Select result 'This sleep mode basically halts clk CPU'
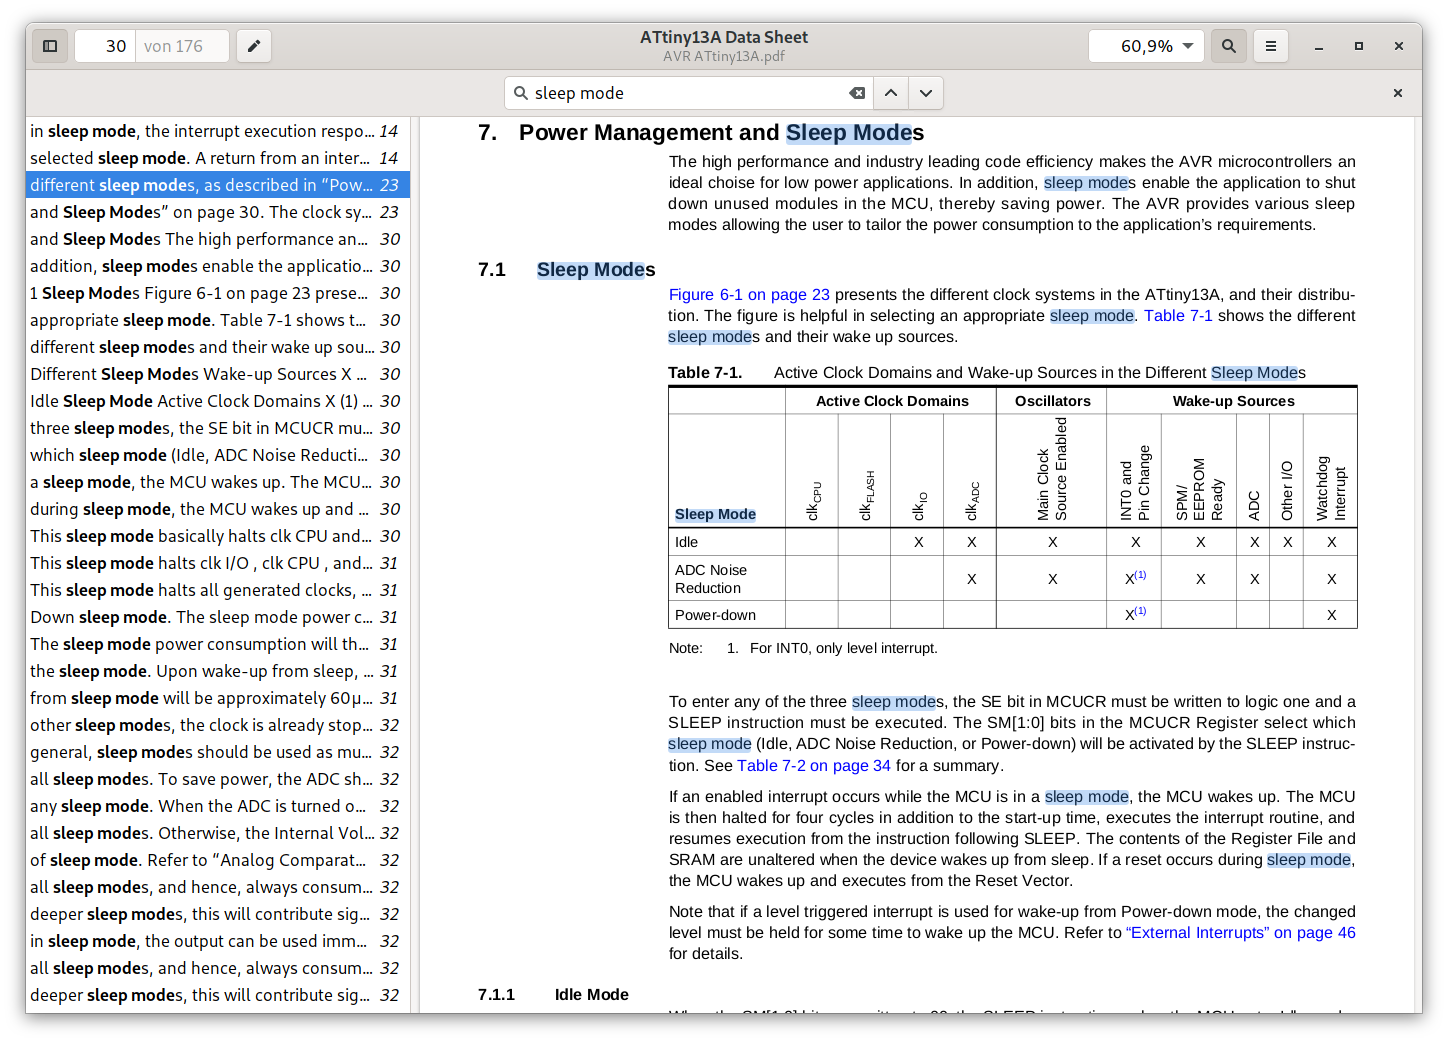The height and width of the screenshot is (1042, 1448). [218, 536]
